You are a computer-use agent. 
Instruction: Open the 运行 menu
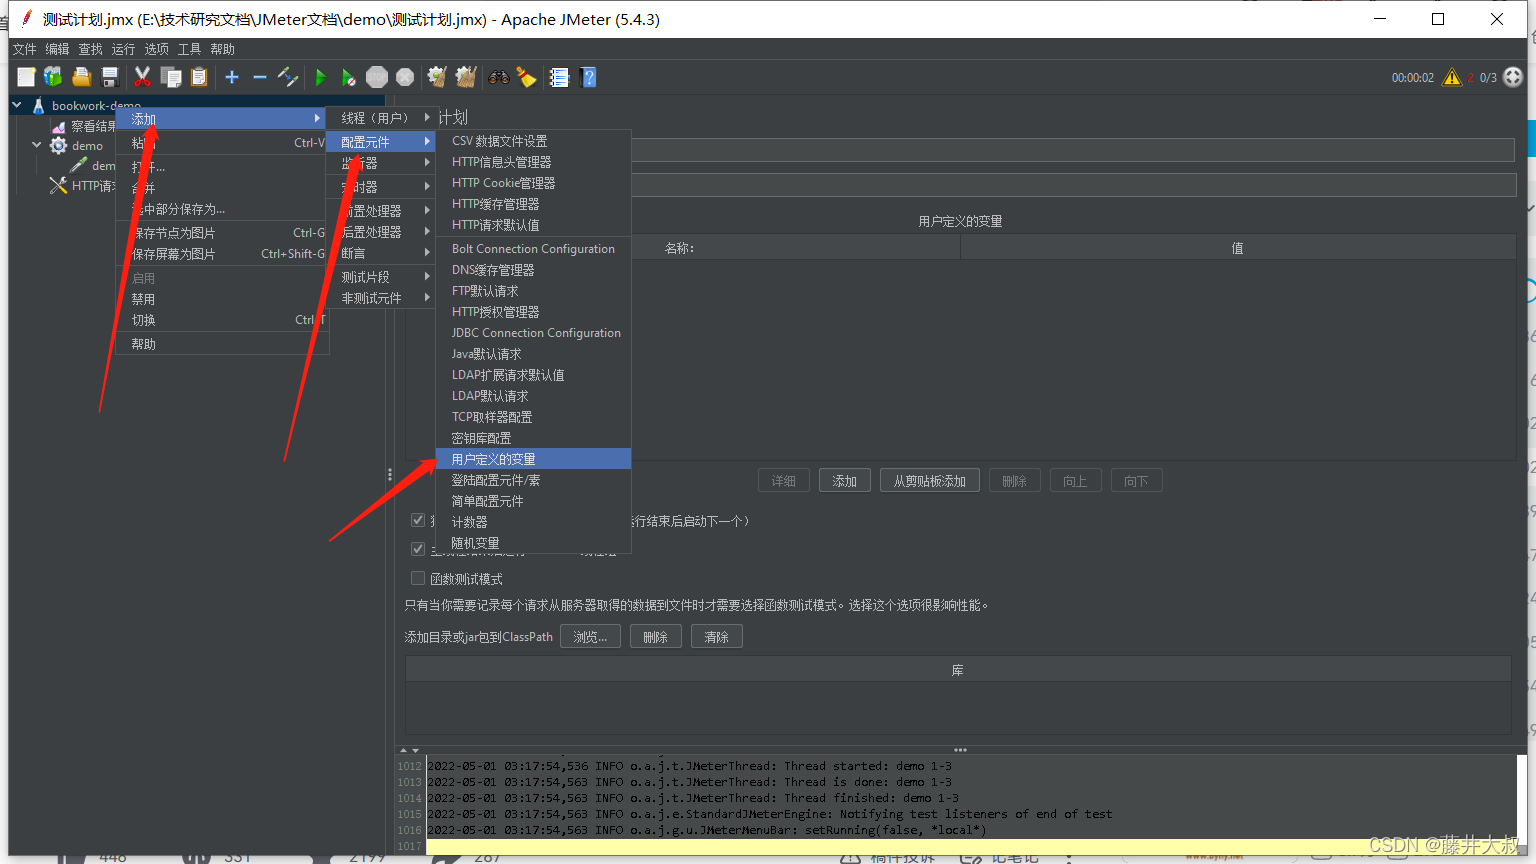(123, 49)
